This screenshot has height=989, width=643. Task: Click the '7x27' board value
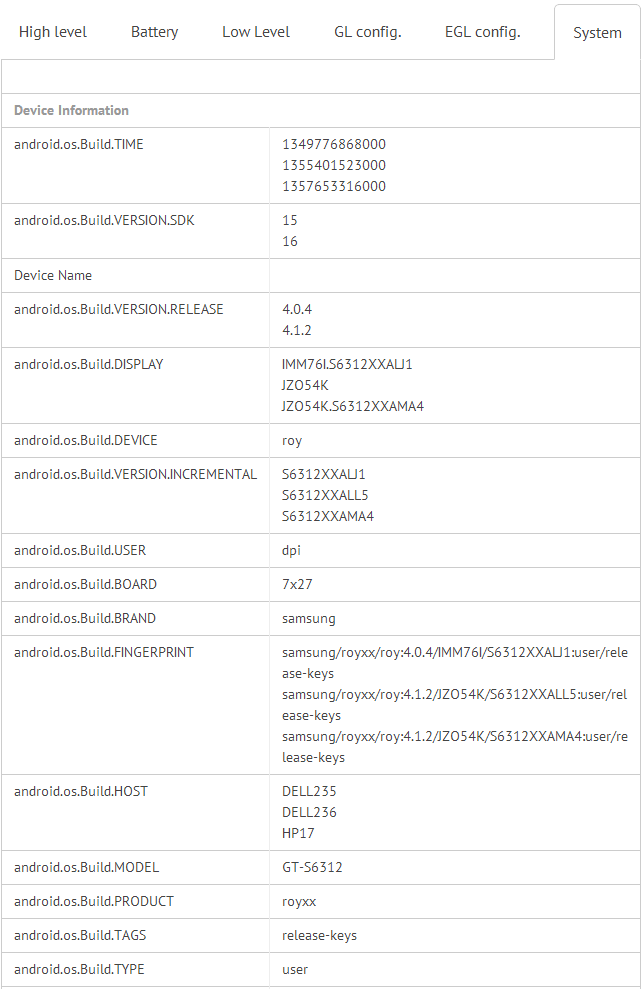coord(298,584)
